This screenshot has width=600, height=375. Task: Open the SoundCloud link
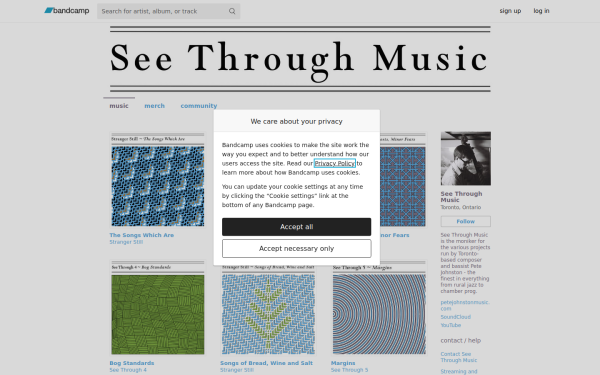click(455, 317)
